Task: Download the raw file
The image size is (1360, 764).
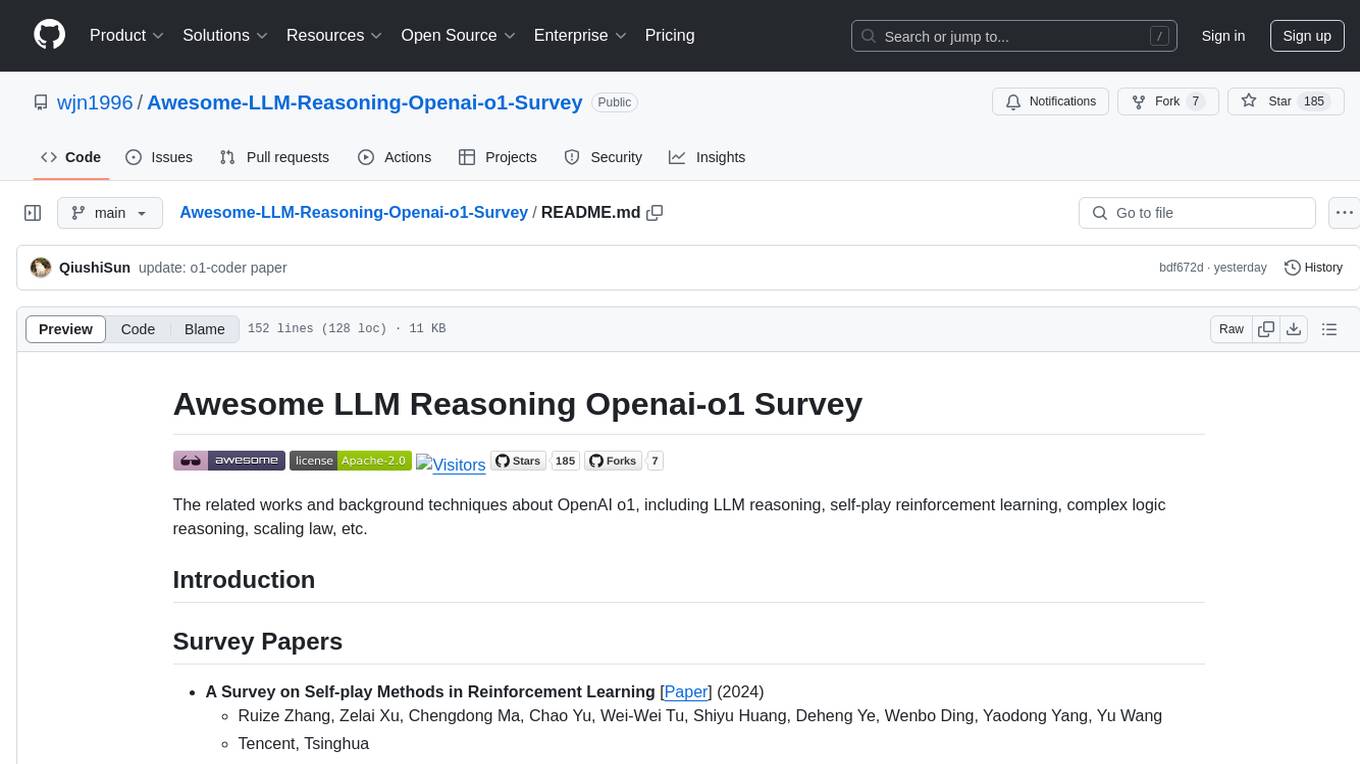Action: point(1293,329)
